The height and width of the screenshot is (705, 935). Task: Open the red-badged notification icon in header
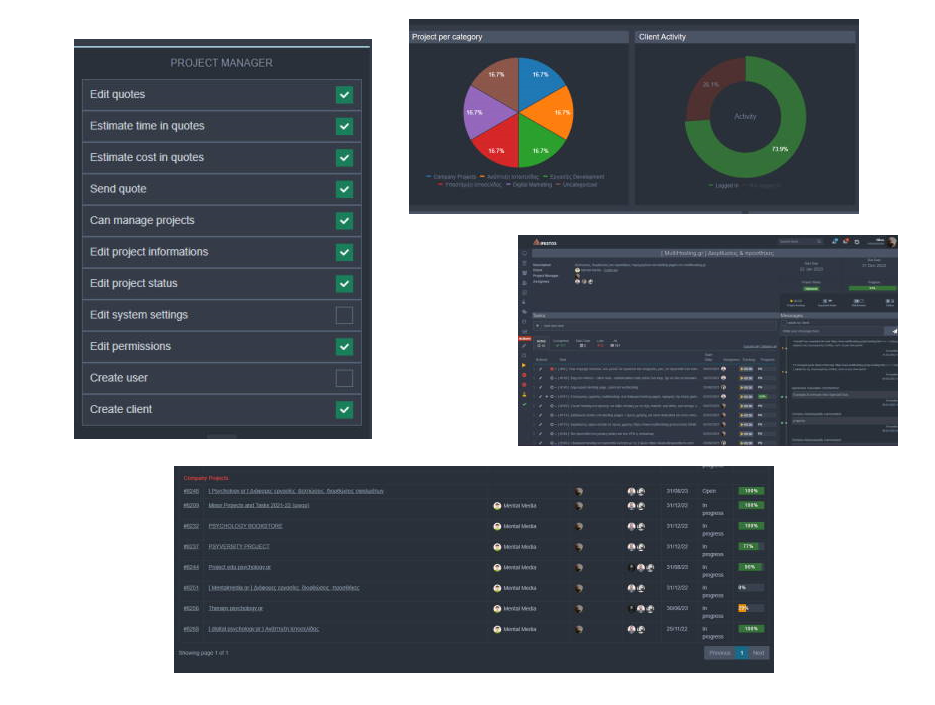pos(845,242)
